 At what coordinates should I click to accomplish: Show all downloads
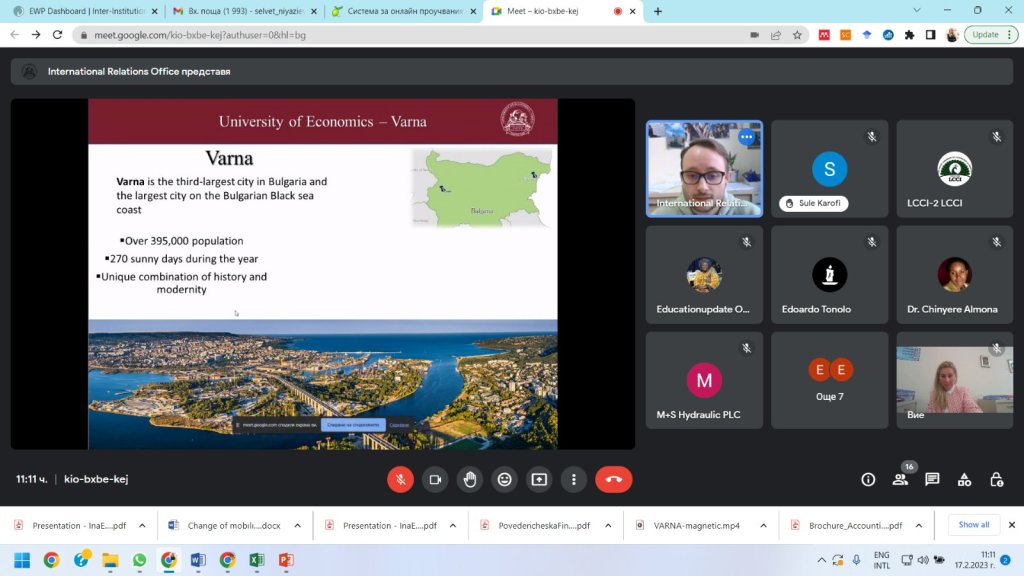[973, 524]
